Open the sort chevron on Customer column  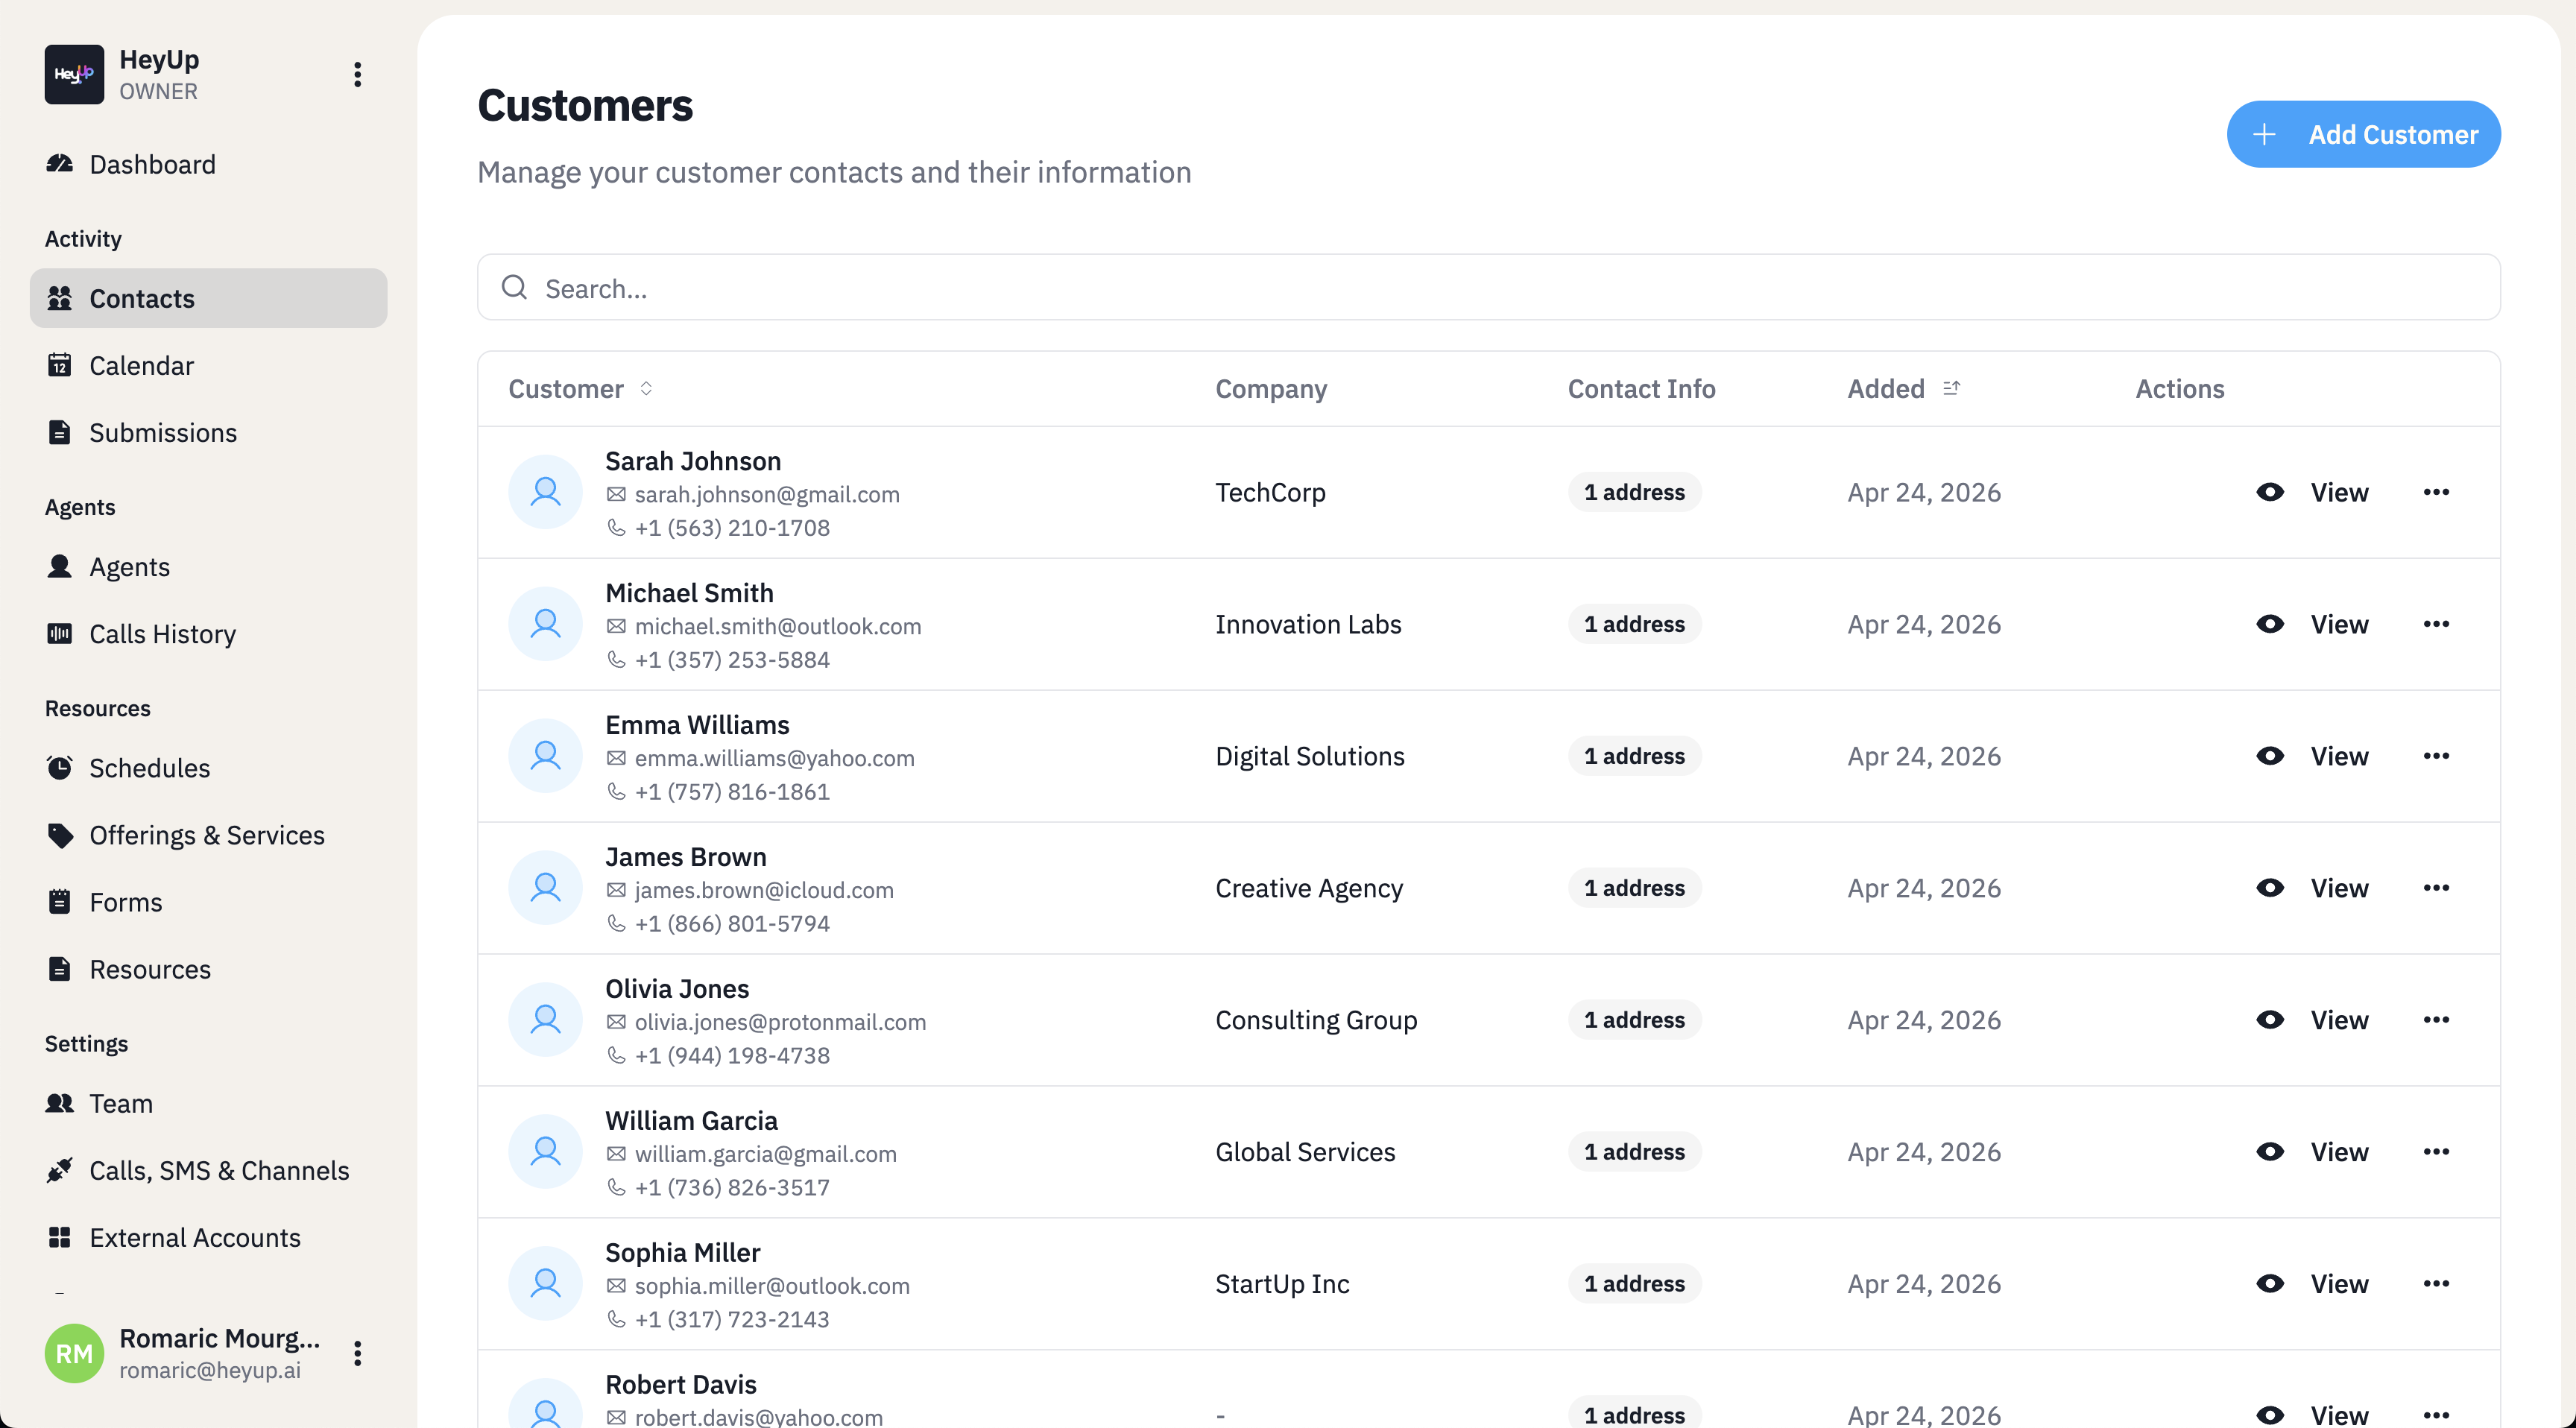point(646,389)
